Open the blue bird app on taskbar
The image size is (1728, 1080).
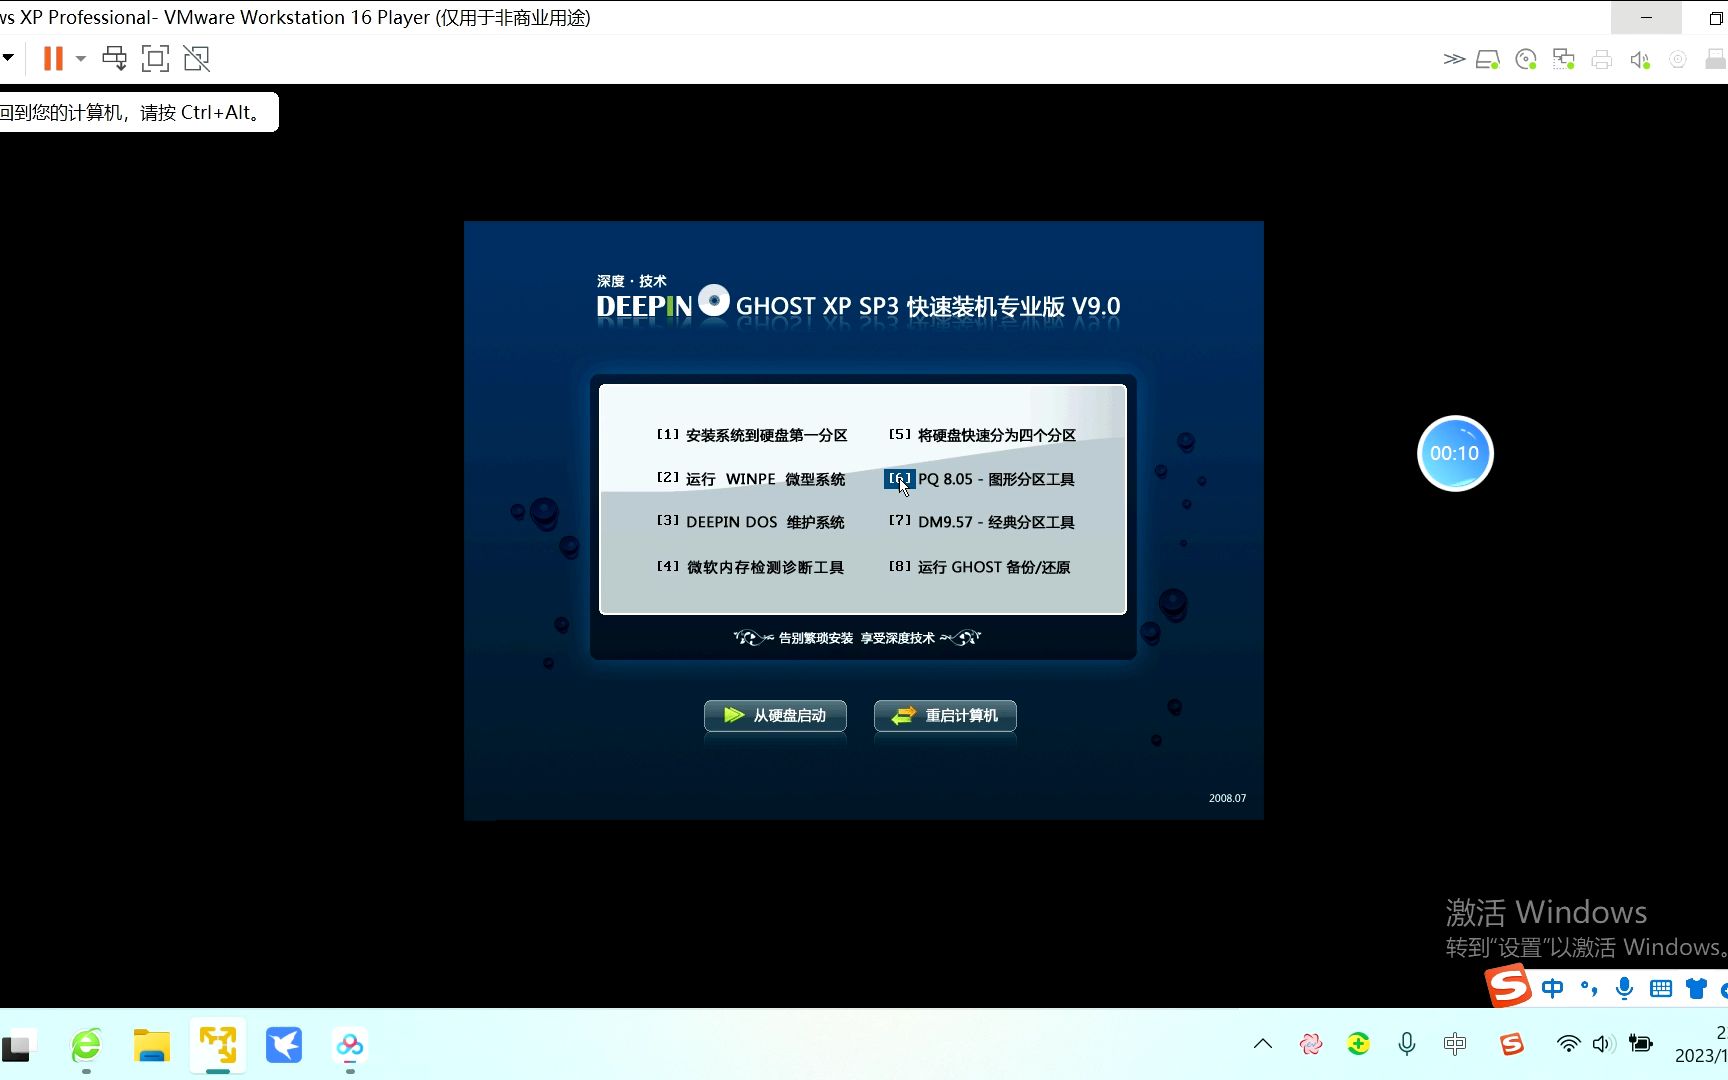coord(284,1046)
